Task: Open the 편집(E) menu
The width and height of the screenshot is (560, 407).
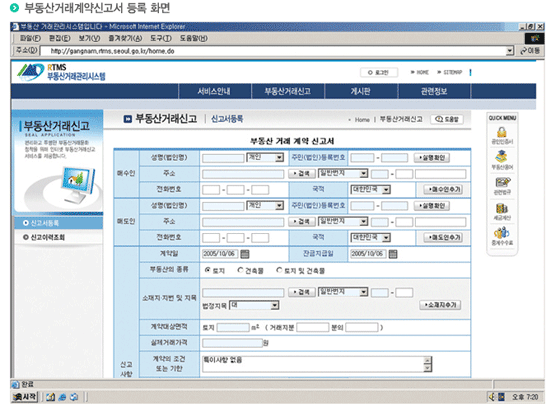Action: [x=60, y=38]
